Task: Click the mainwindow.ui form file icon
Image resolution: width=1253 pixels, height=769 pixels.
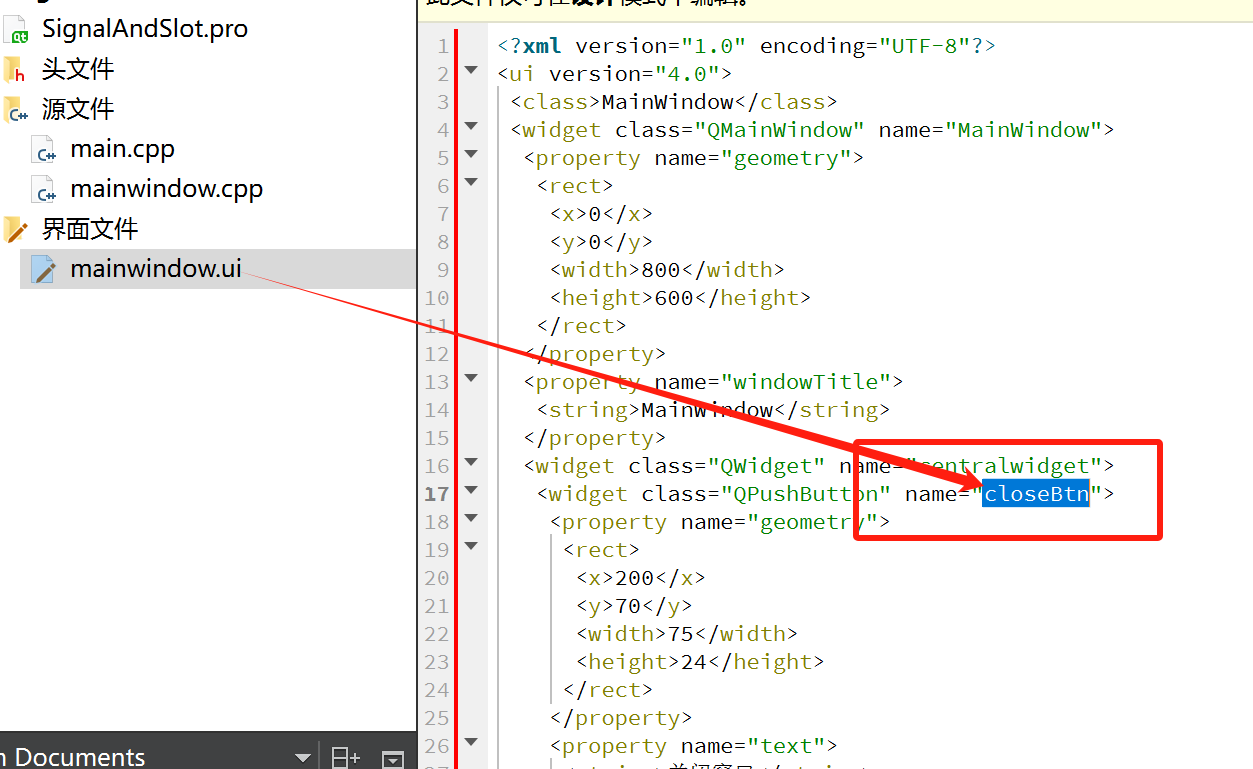Action: pyautogui.click(x=44, y=269)
